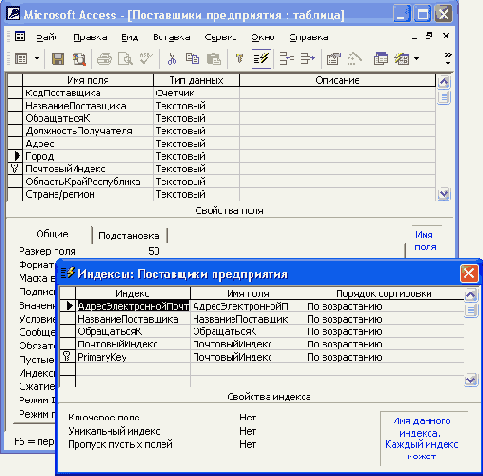
Task: Click the Paste toolbar icon
Action: click(214, 59)
